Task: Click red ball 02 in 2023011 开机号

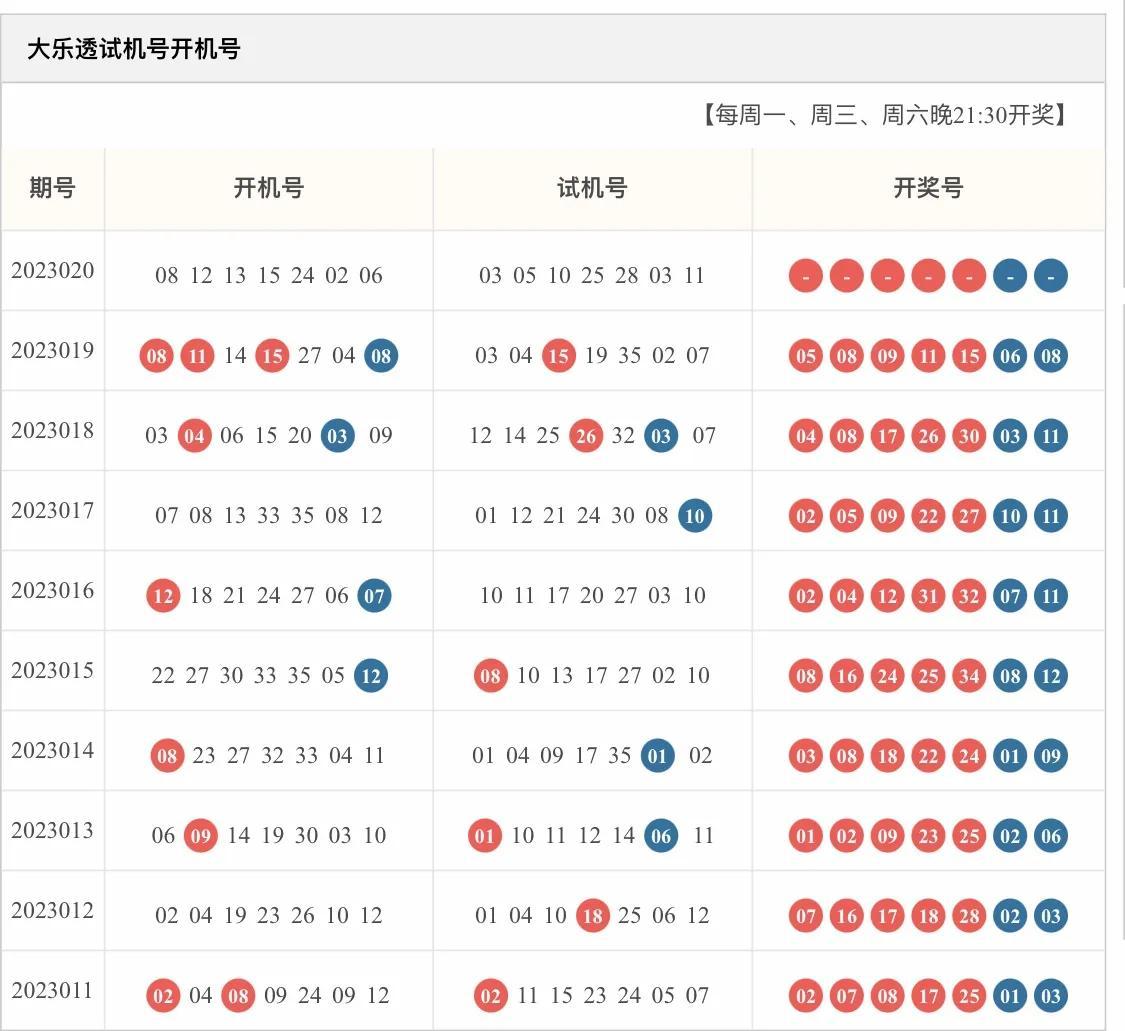Action: 164,995
